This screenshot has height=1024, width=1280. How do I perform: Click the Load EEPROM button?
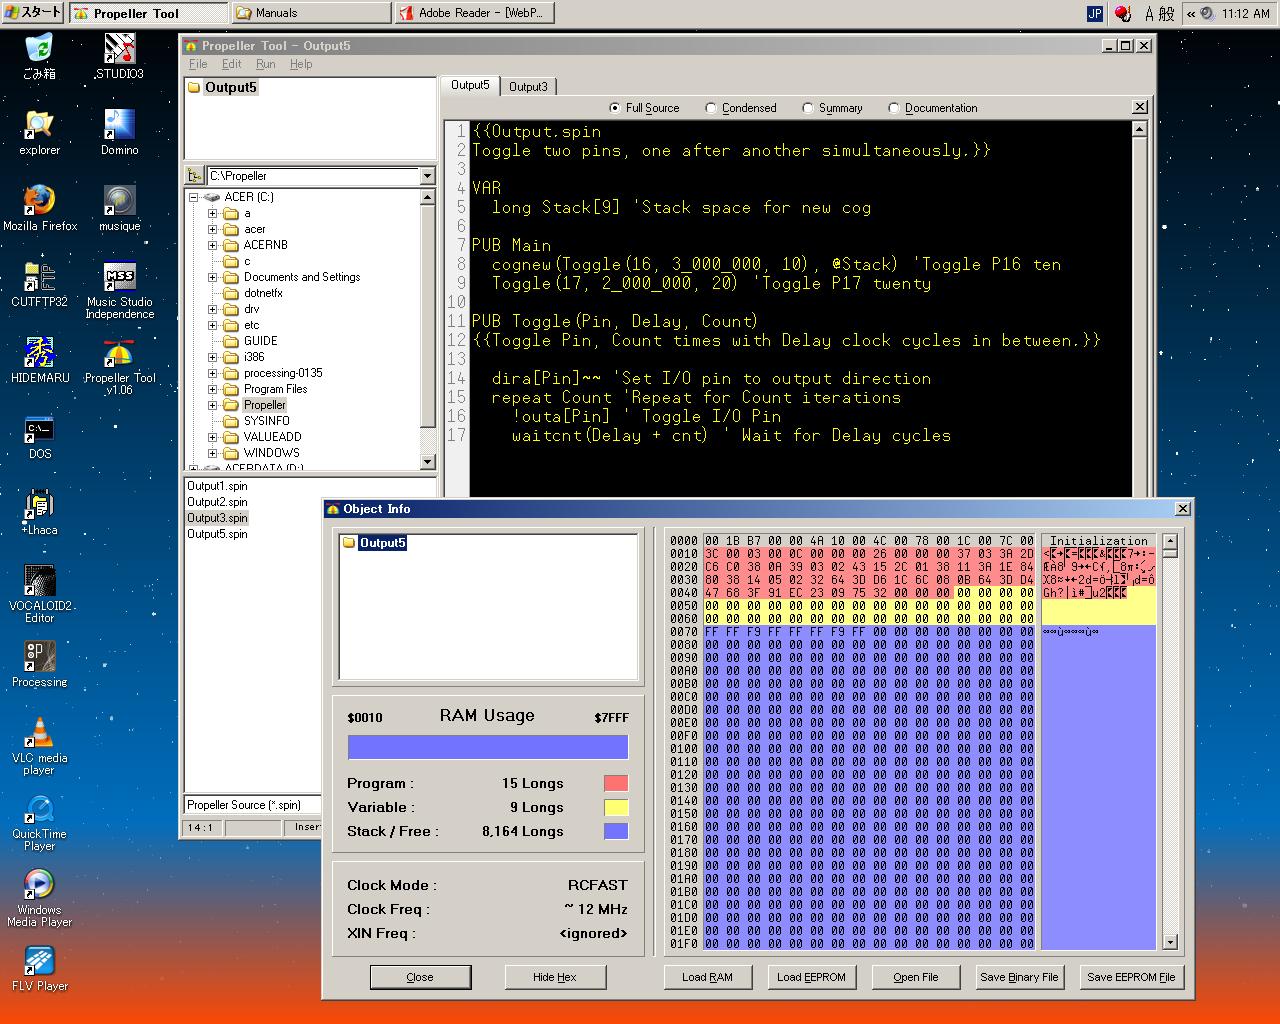pos(811,977)
